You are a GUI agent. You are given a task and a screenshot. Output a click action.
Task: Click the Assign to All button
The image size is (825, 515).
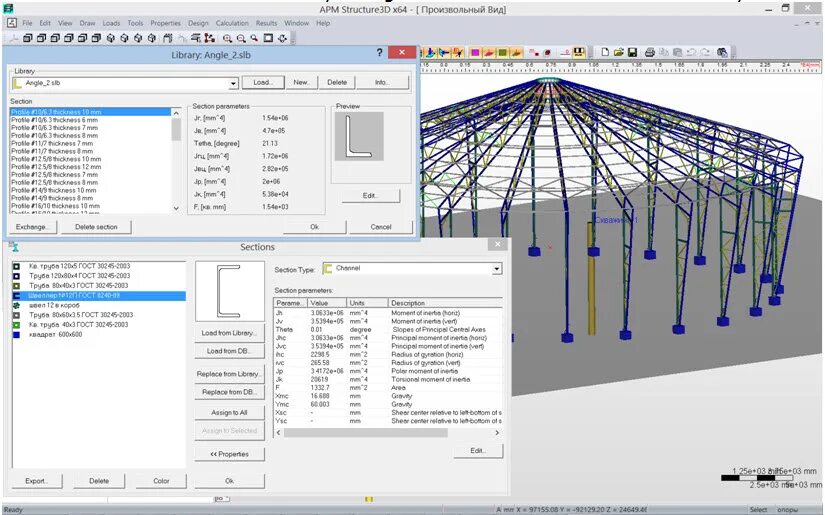point(229,413)
